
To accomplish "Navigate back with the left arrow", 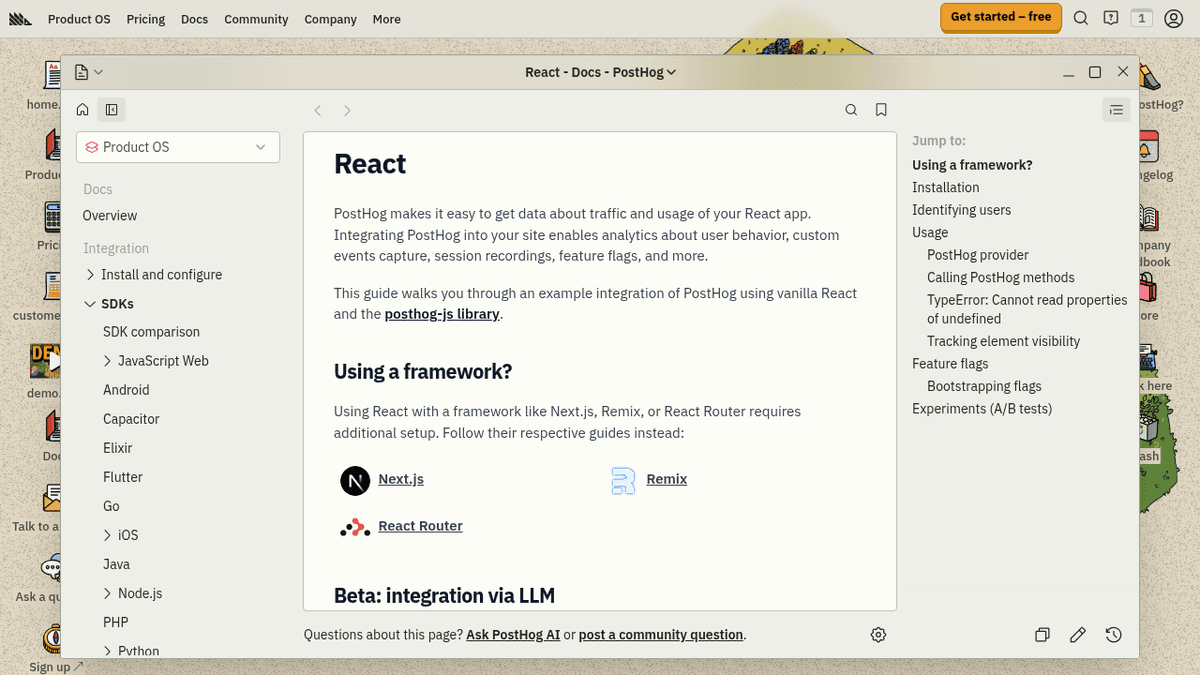I will point(318,110).
